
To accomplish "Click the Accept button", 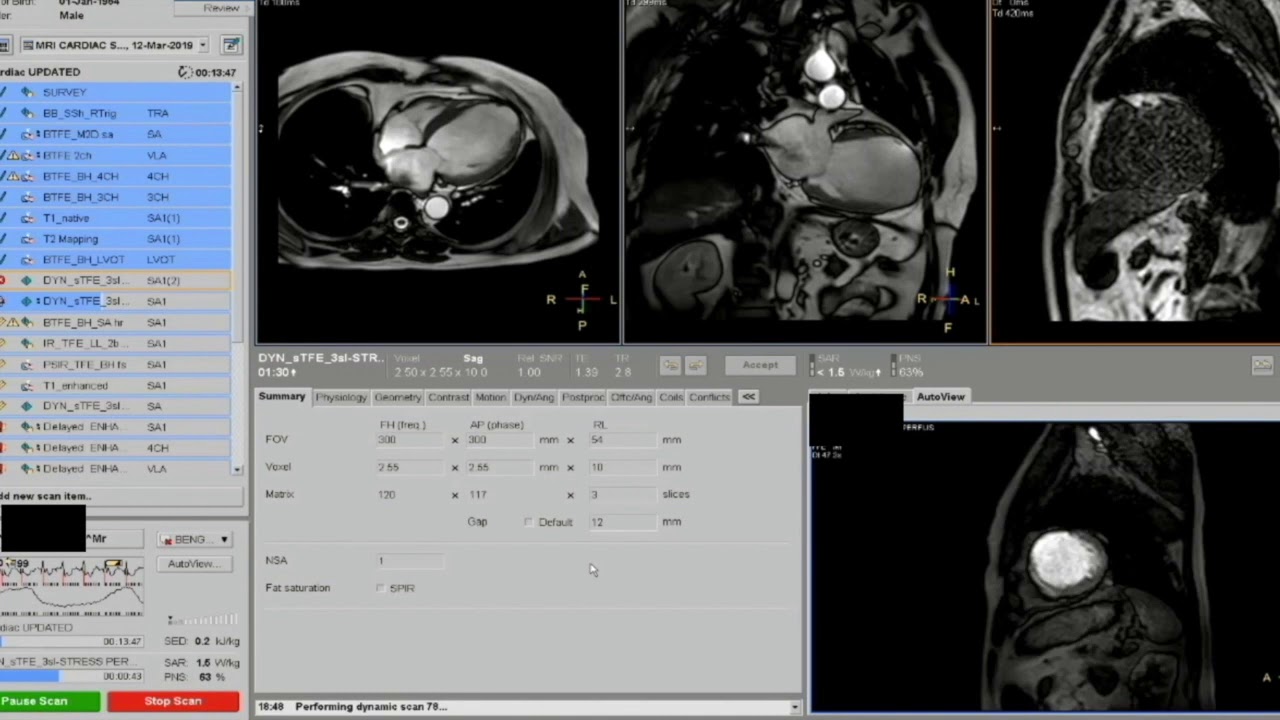I will (x=760, y=365).
